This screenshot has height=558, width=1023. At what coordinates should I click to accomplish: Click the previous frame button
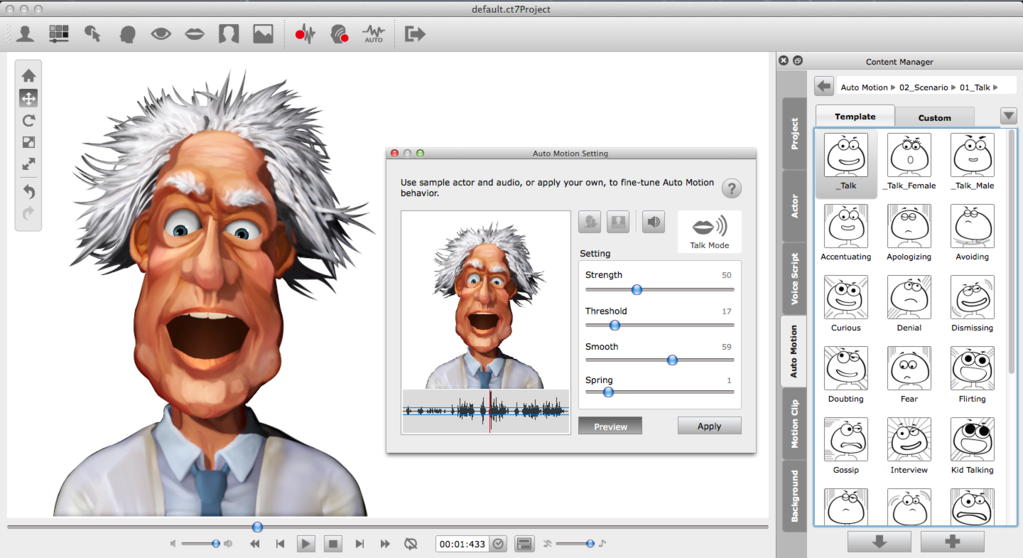tap(280, 544)
